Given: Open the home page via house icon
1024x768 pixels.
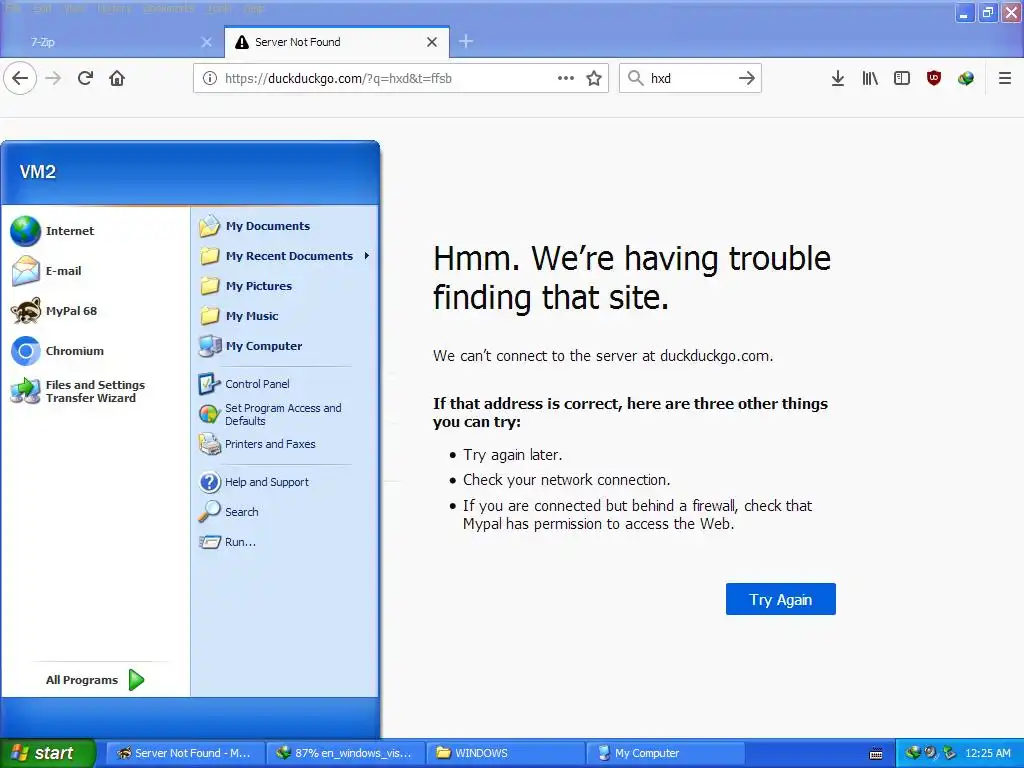Looking at the screenshot, I should [x=117, y=78].
